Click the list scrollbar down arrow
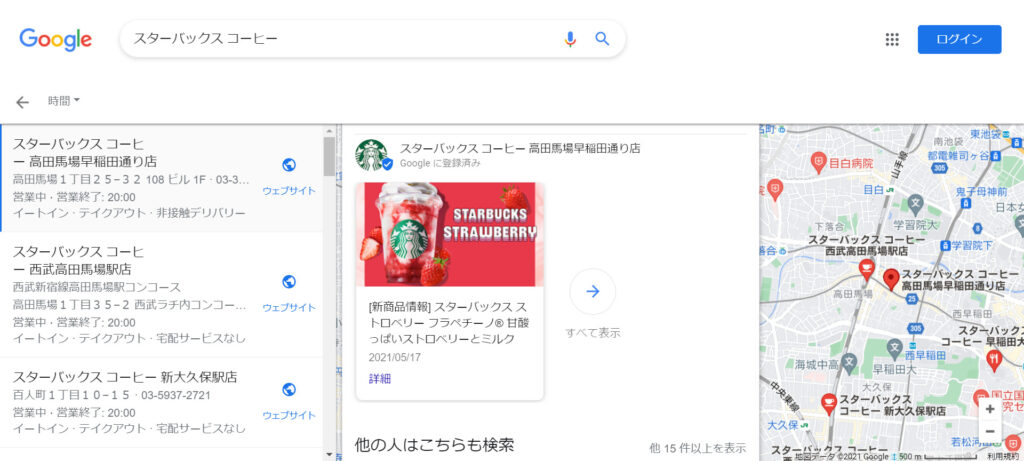Screen dimensions: 1024x461 pyautogui.click(x=329, y=454)
